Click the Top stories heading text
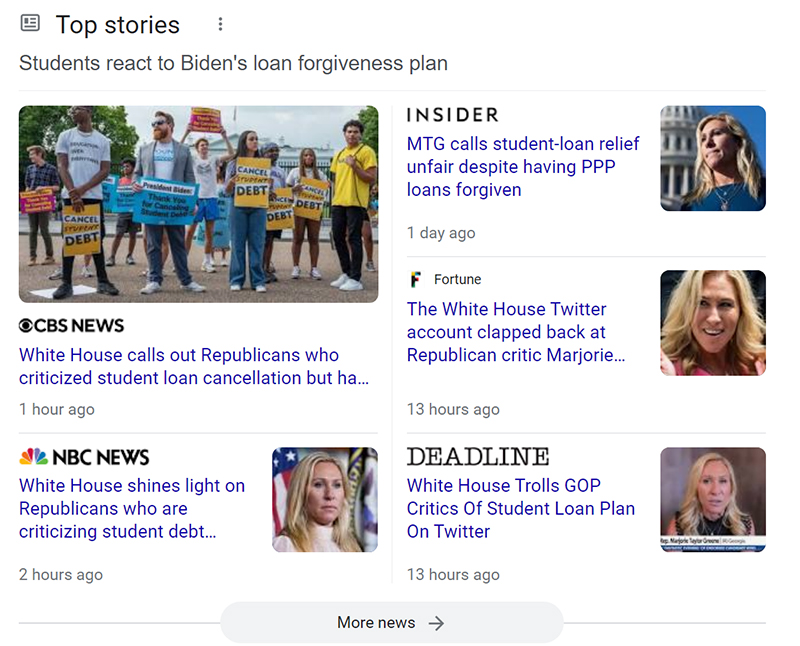Image resolution: width=800 pixels, height=646 pixels. [118, 24]
